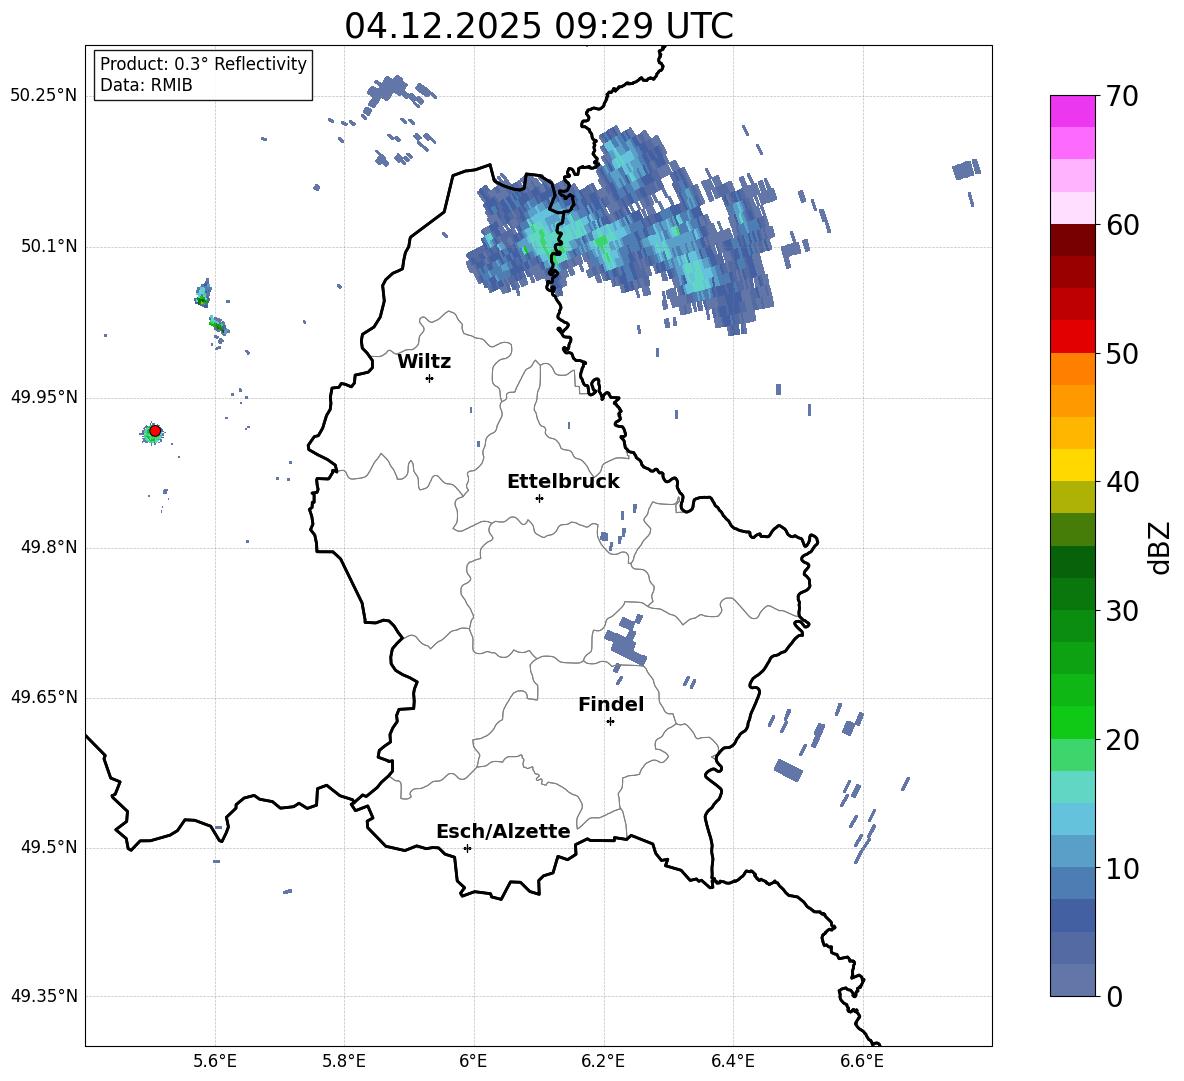Select the Wiltz city label
Viewport: 1184px width, 1081px height.
(x=424, y=362)
